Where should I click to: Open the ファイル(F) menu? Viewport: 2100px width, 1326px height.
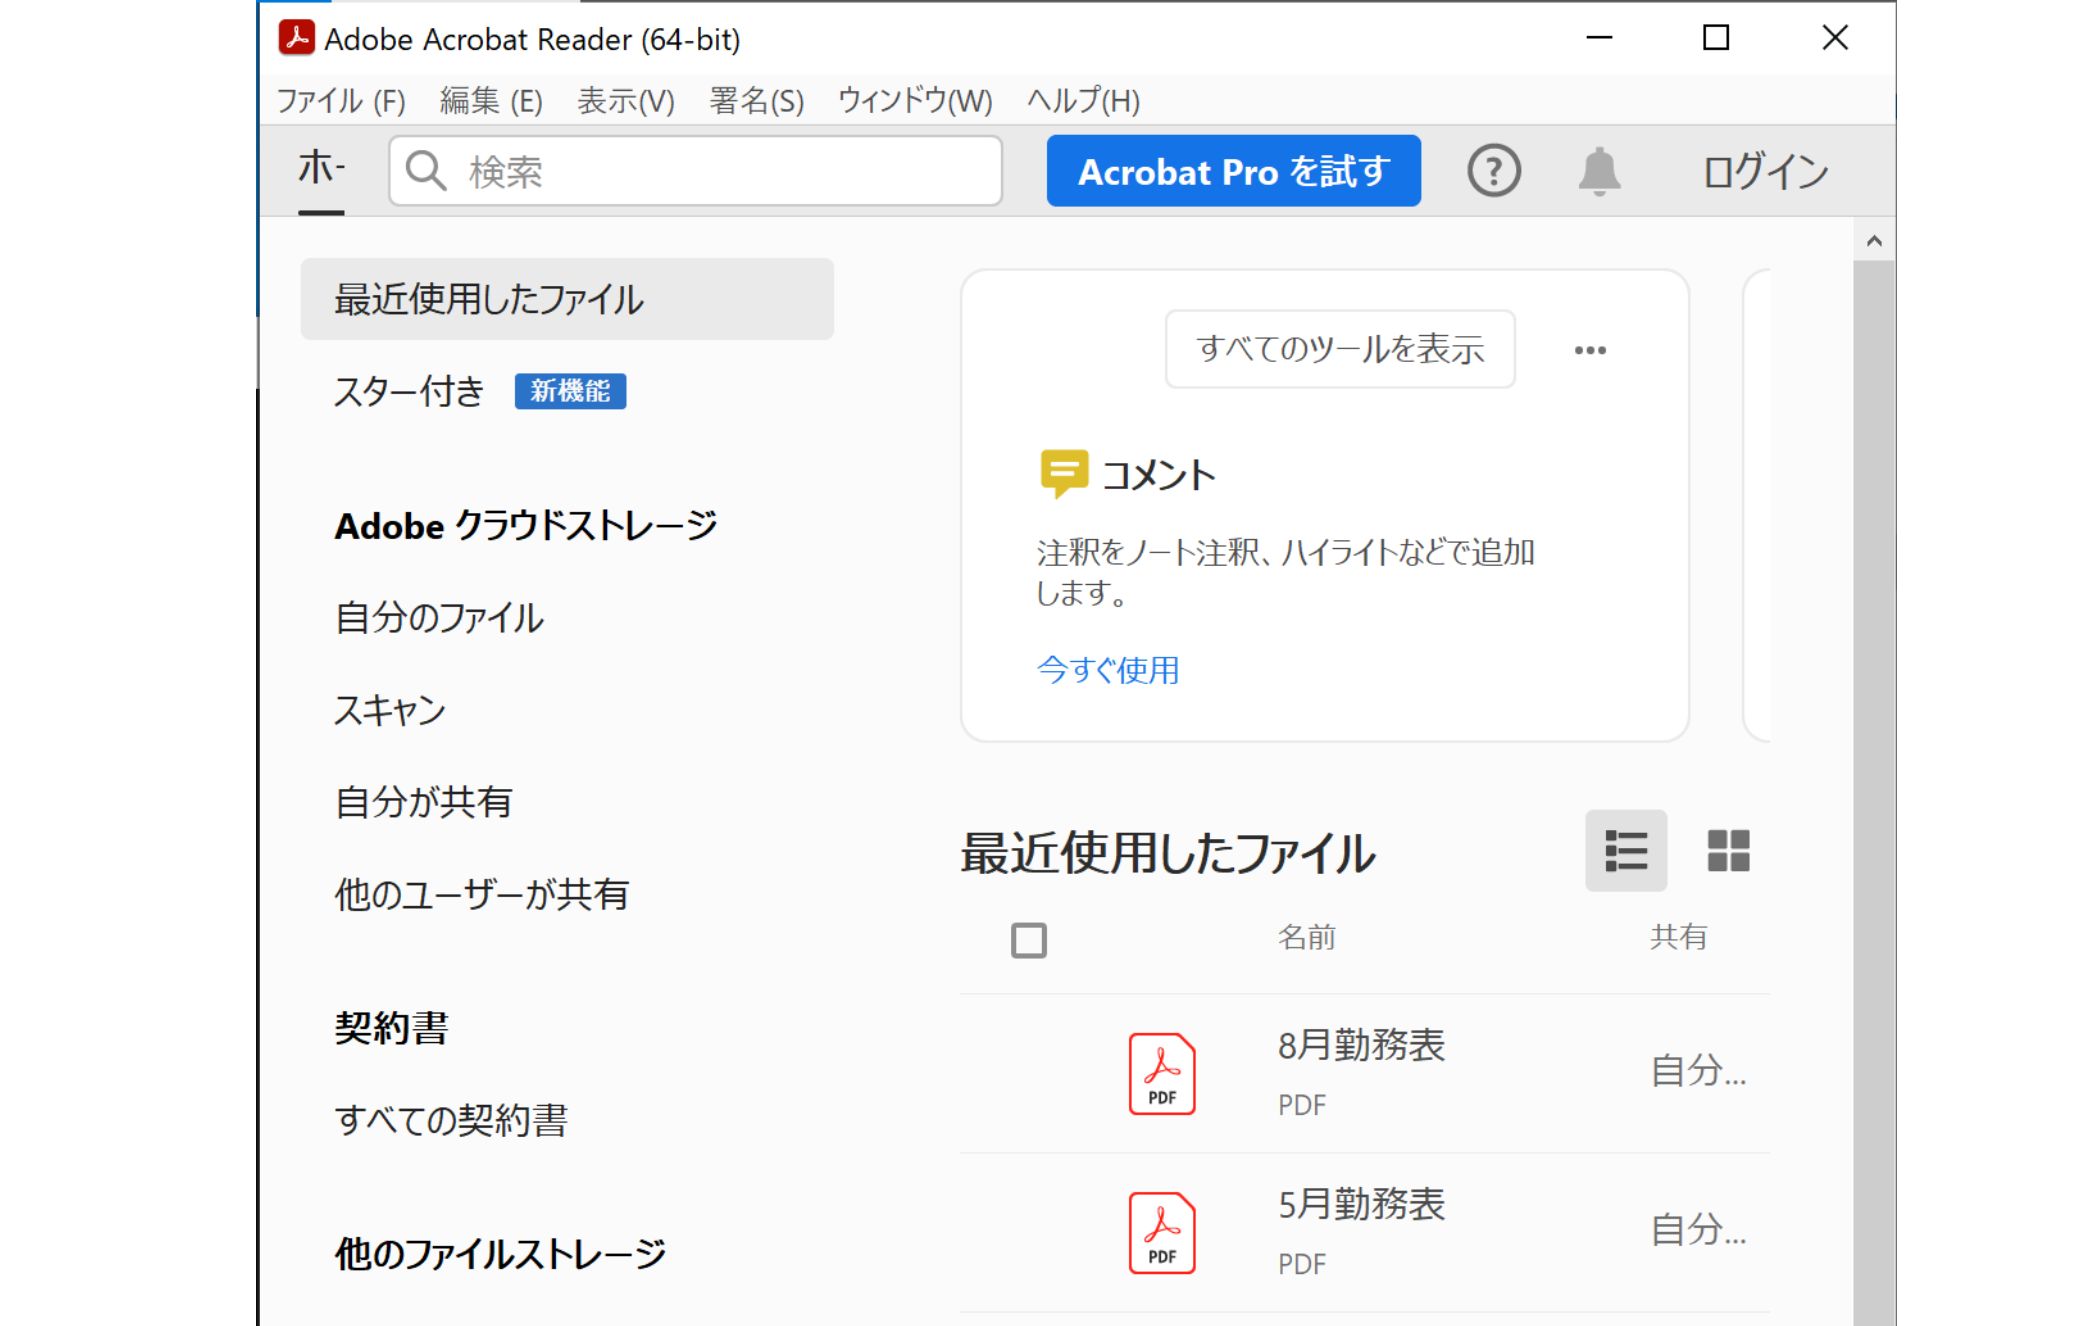coord(341,101)
